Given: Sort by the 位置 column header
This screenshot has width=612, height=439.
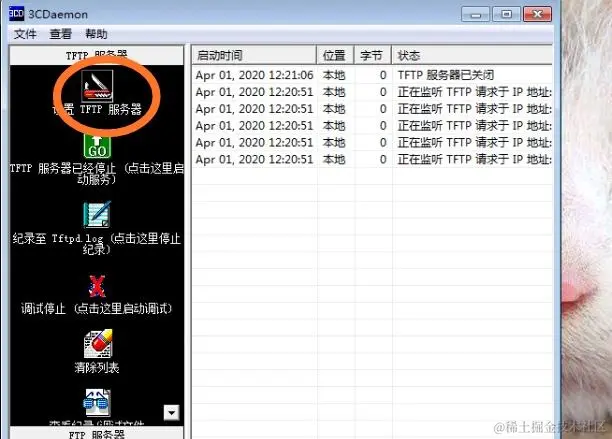Looking at the screenshot, I should coord(334,55).
